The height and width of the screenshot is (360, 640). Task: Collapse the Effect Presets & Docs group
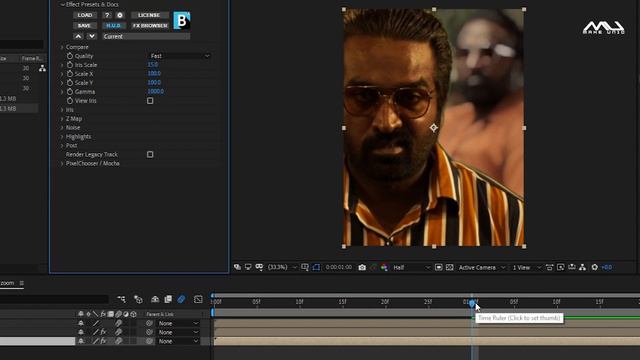62,4
